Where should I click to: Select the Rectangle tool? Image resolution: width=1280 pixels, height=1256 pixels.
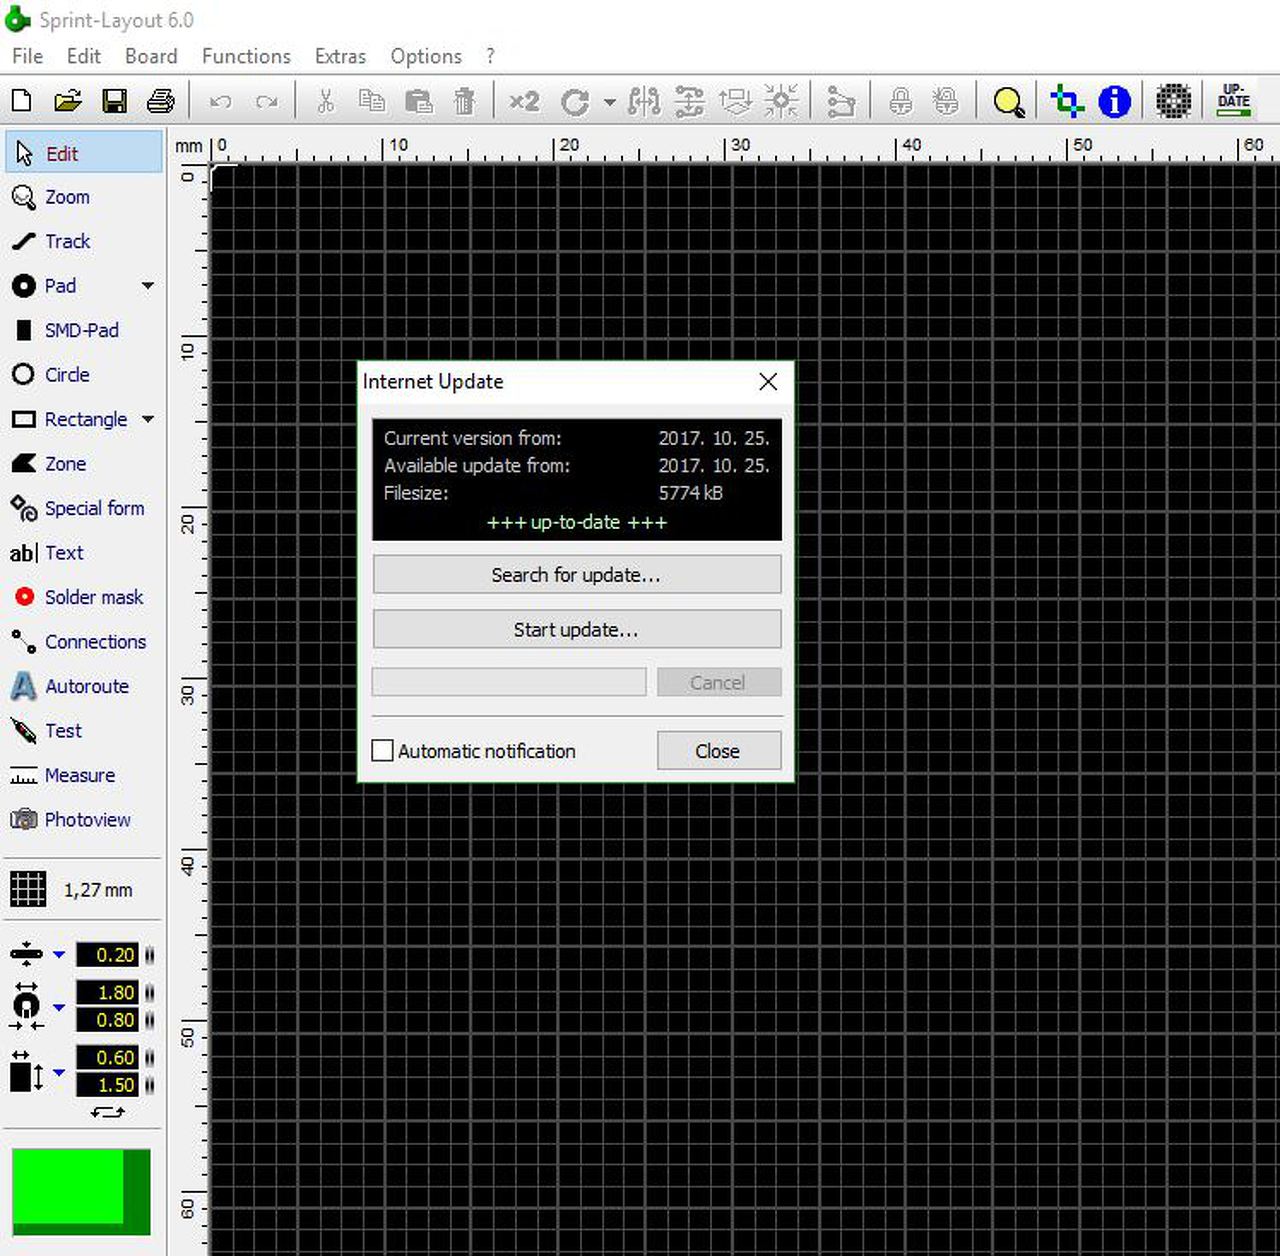point(68,419)
